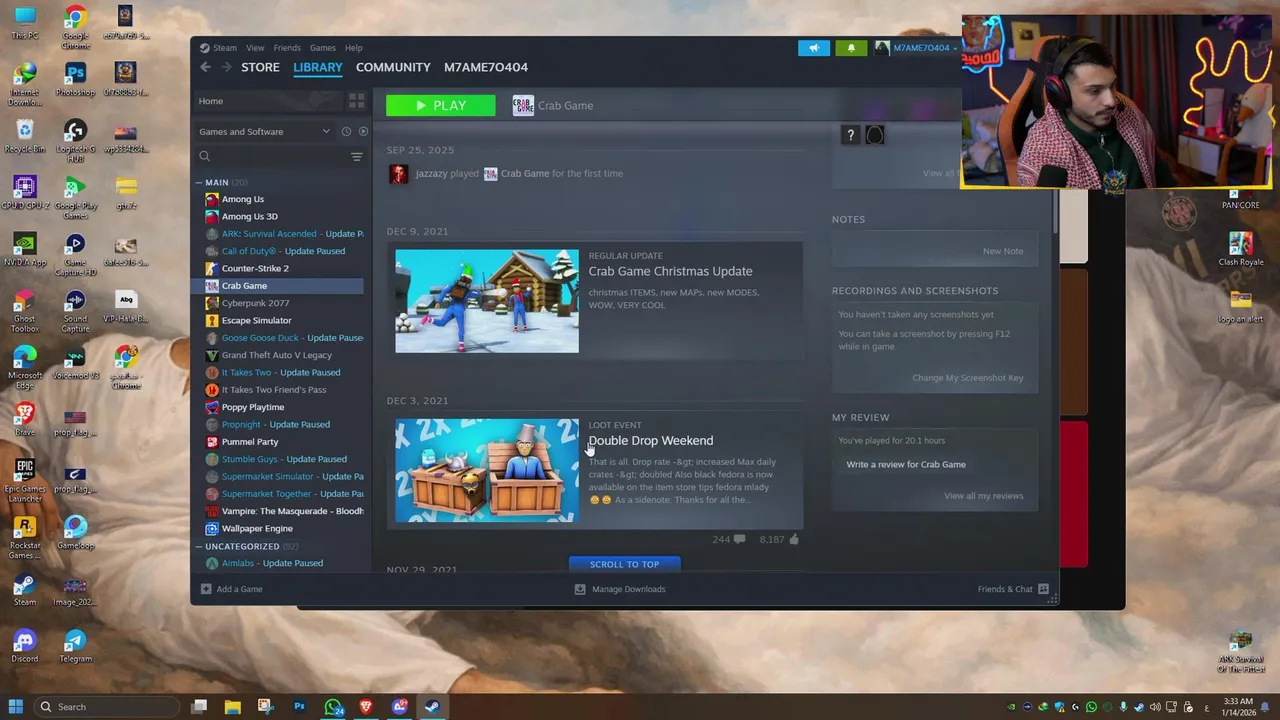This screenshot has width=1280, height=720.
Task: Click the green PLAY button
Action: pos(441,105)
